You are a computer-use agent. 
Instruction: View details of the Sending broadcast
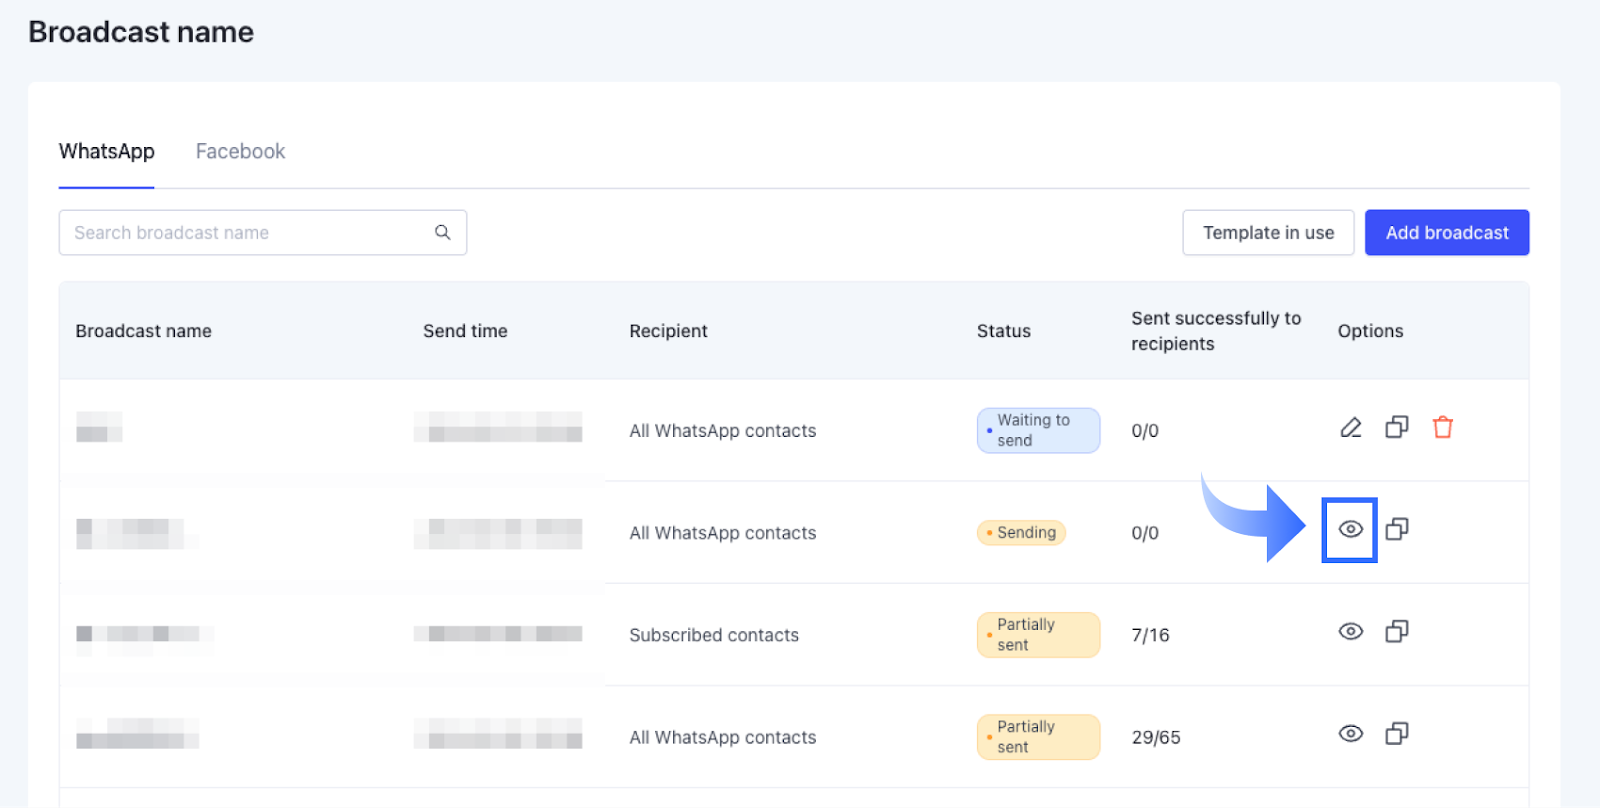(x=1350, y=529)
